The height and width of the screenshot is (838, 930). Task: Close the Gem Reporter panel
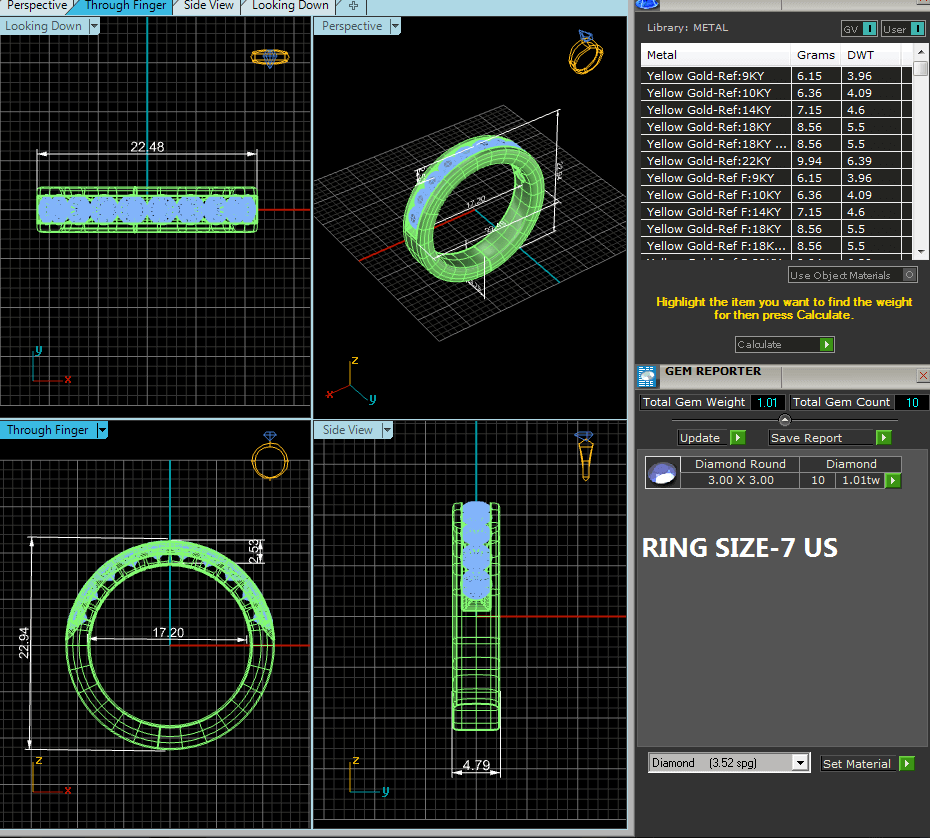tap(922, 375)
